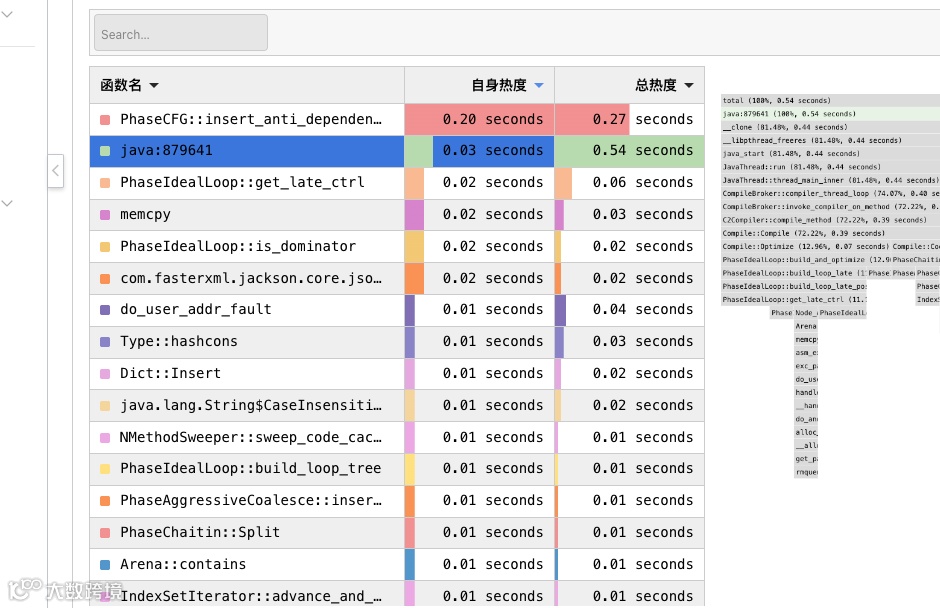Viewport: 940px width, 608px height.
Task: Click flame graph PhaseIdealLoop::build_and_optimize frame
Action: (x=805, y=260)
